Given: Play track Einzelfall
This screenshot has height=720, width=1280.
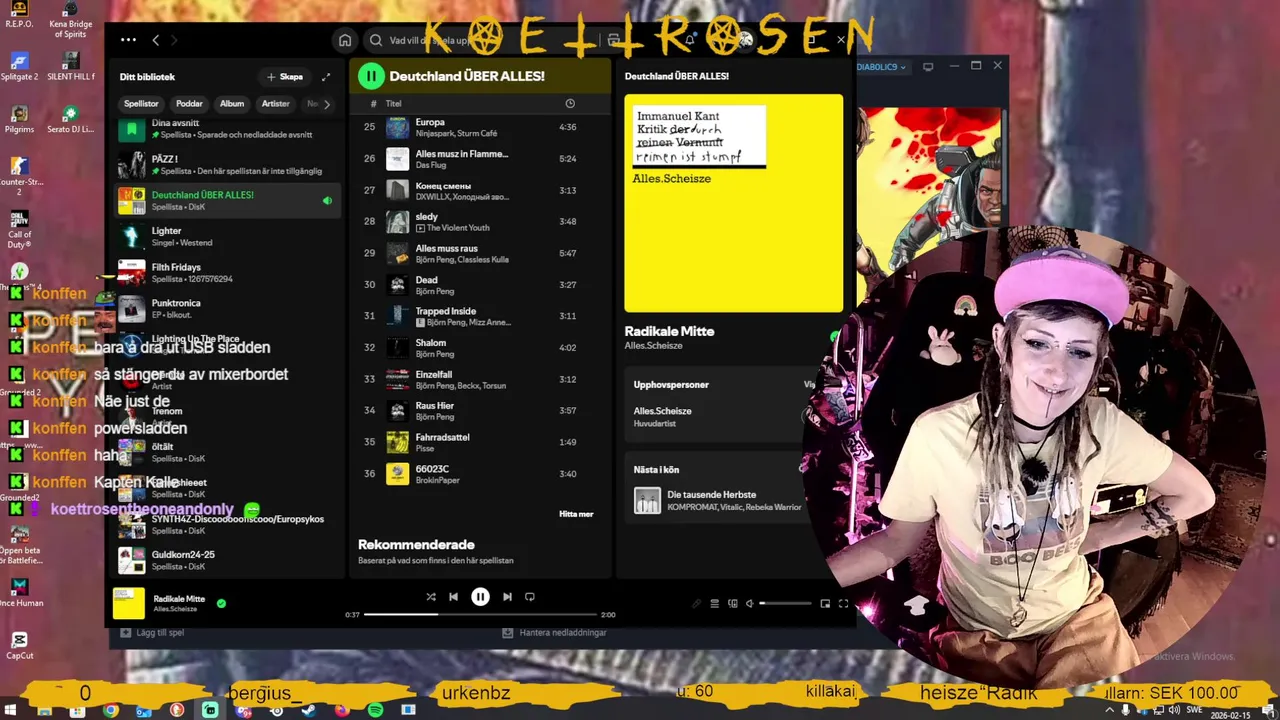Looking at the screenshot, I should (x=480, y=379).
